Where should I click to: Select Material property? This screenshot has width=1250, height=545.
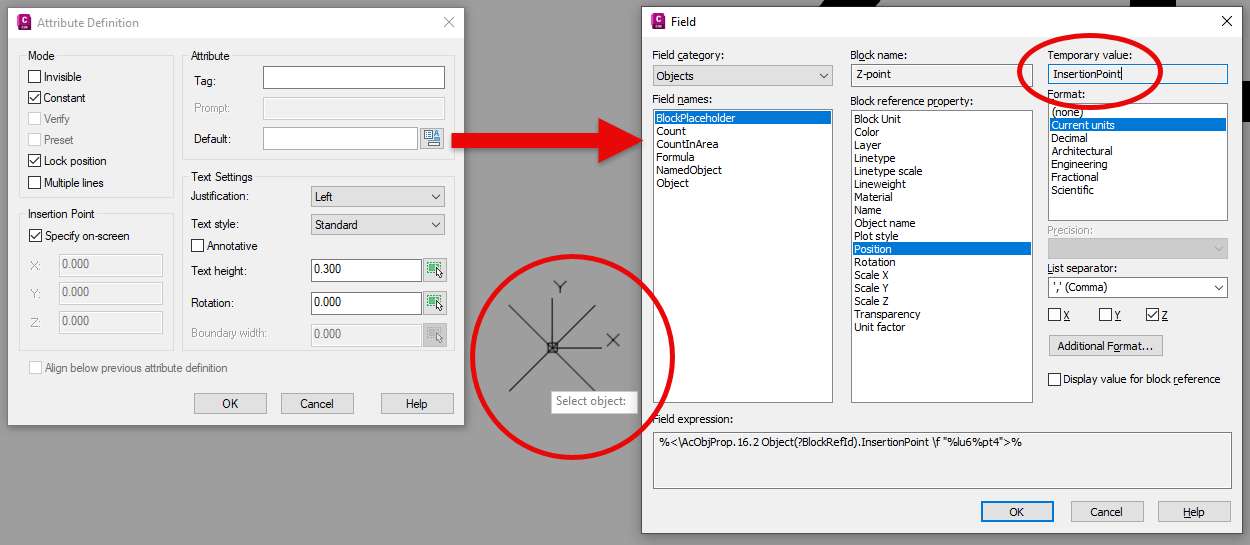point(874,197)
